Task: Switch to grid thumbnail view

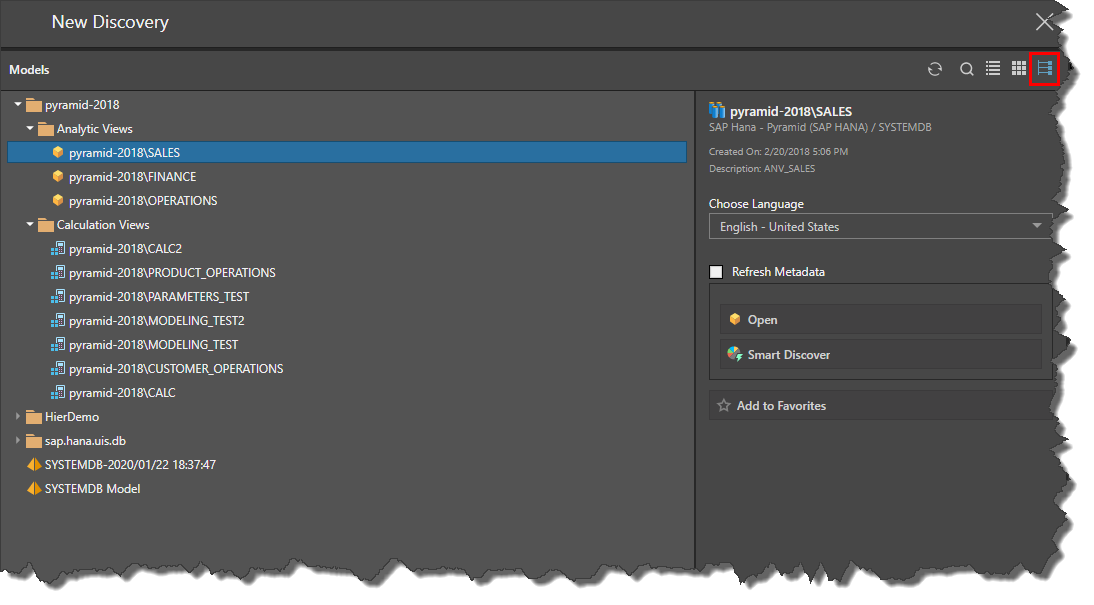Action: point(1019,68)
